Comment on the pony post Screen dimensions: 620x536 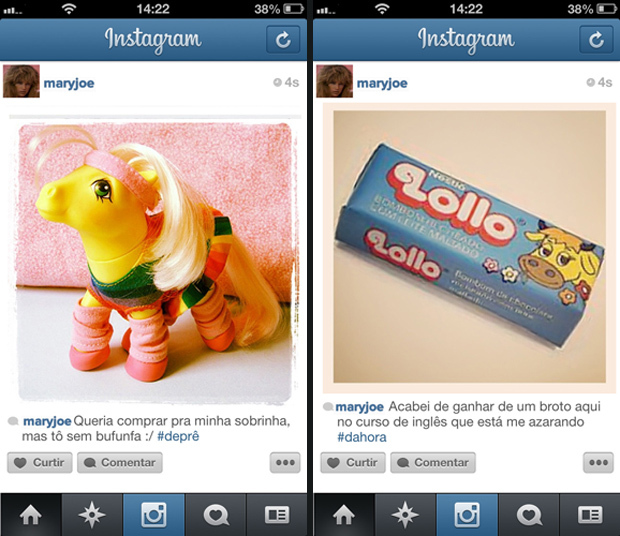pos(120,462)
